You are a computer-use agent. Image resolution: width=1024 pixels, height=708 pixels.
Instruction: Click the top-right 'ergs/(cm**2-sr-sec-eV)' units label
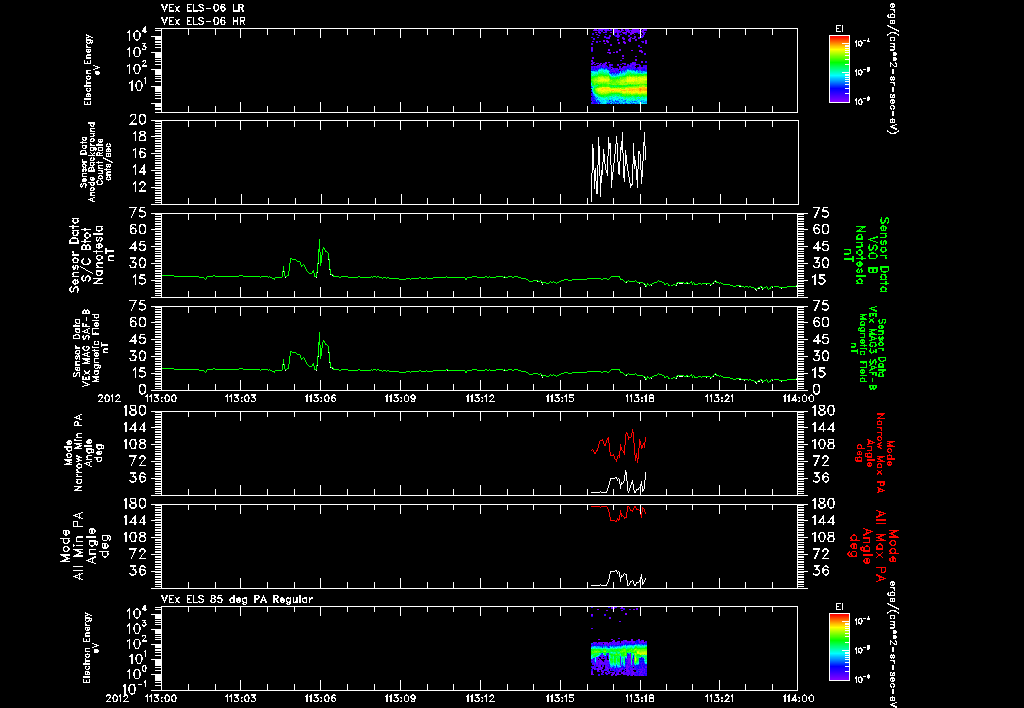click(x=891, y=67)
